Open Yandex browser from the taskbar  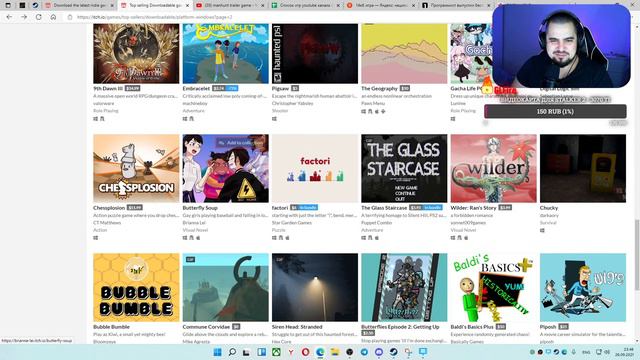tap(291, 352)
